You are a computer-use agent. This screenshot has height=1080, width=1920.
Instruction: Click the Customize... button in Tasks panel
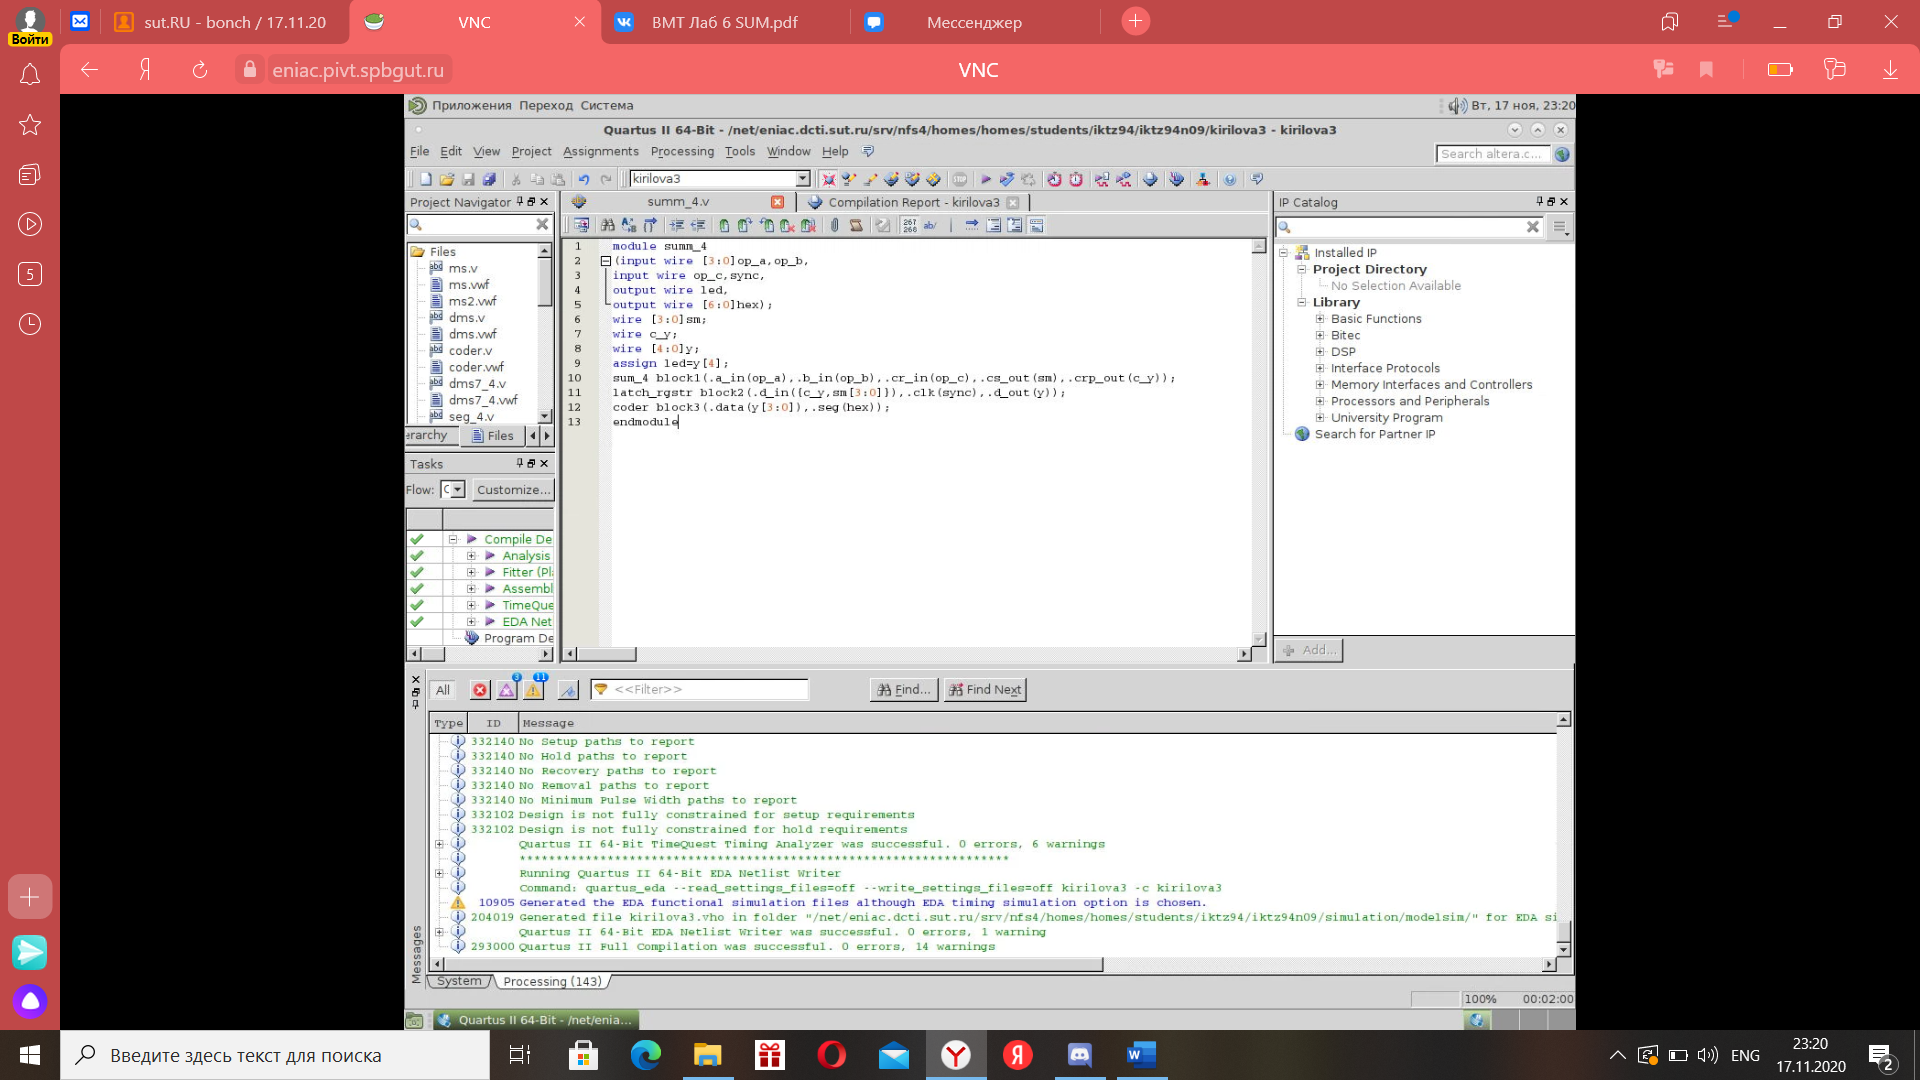click(x=513, y=490)
